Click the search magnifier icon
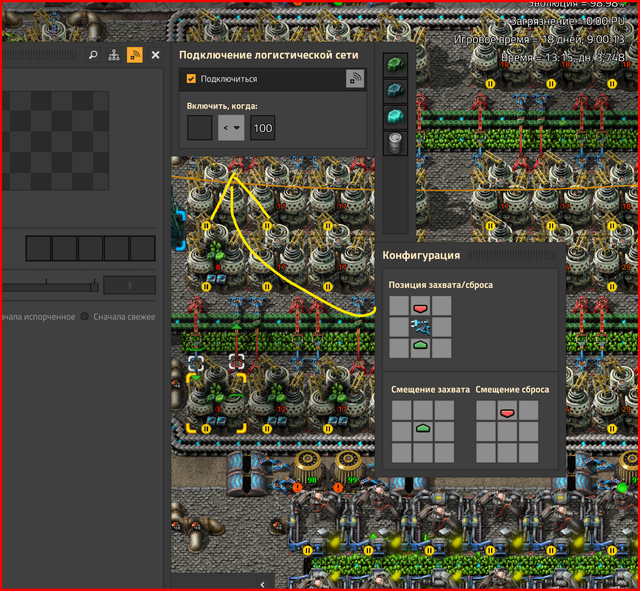Image resolution: width=640 pixels, height=591 pixels. click(x=93, y=55)
